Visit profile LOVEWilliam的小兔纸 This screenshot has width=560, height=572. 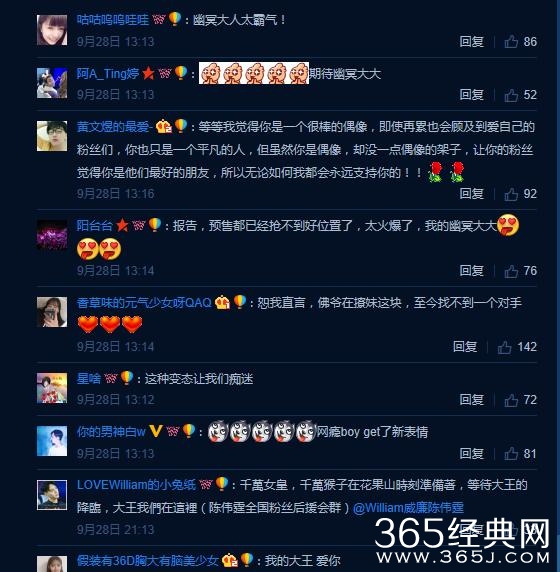coord(136,485)
